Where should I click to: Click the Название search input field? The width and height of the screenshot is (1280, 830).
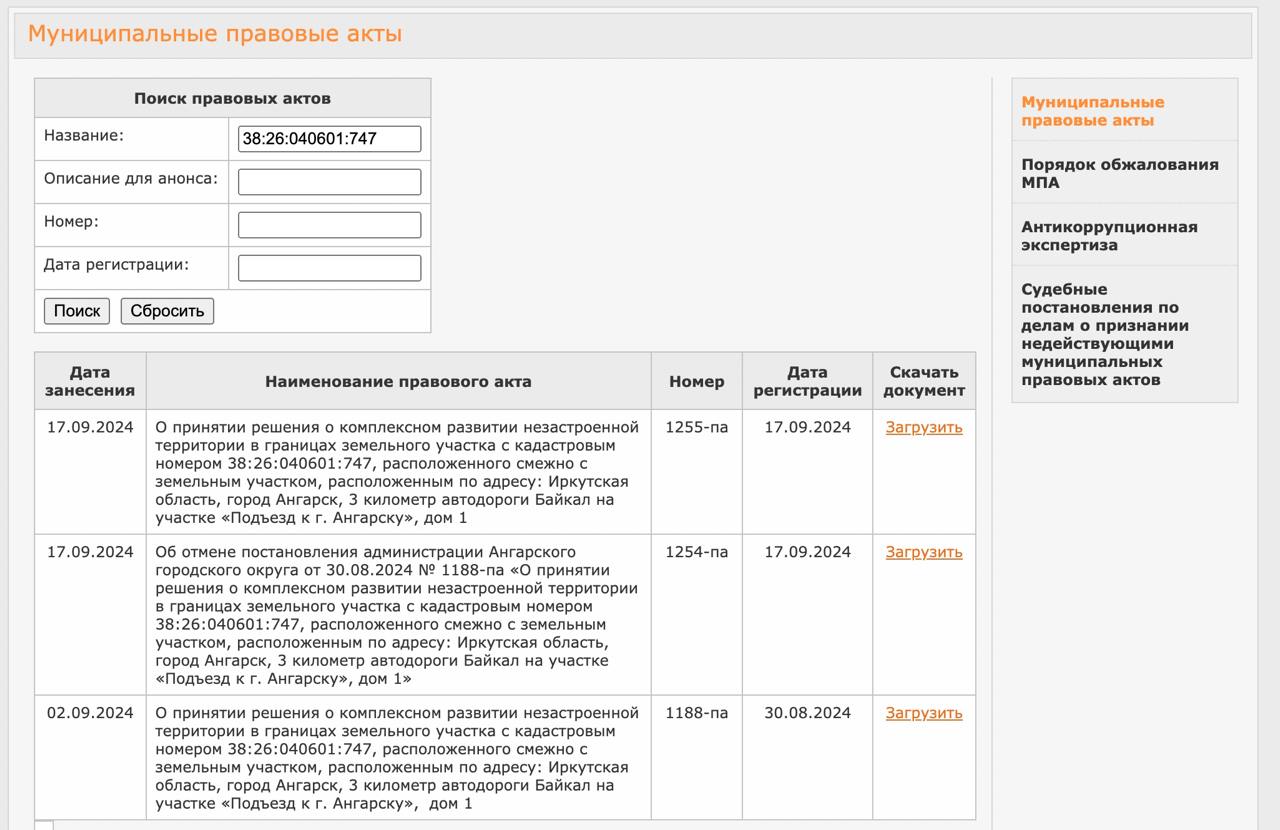pyautogui.click(x=329, y=139)
